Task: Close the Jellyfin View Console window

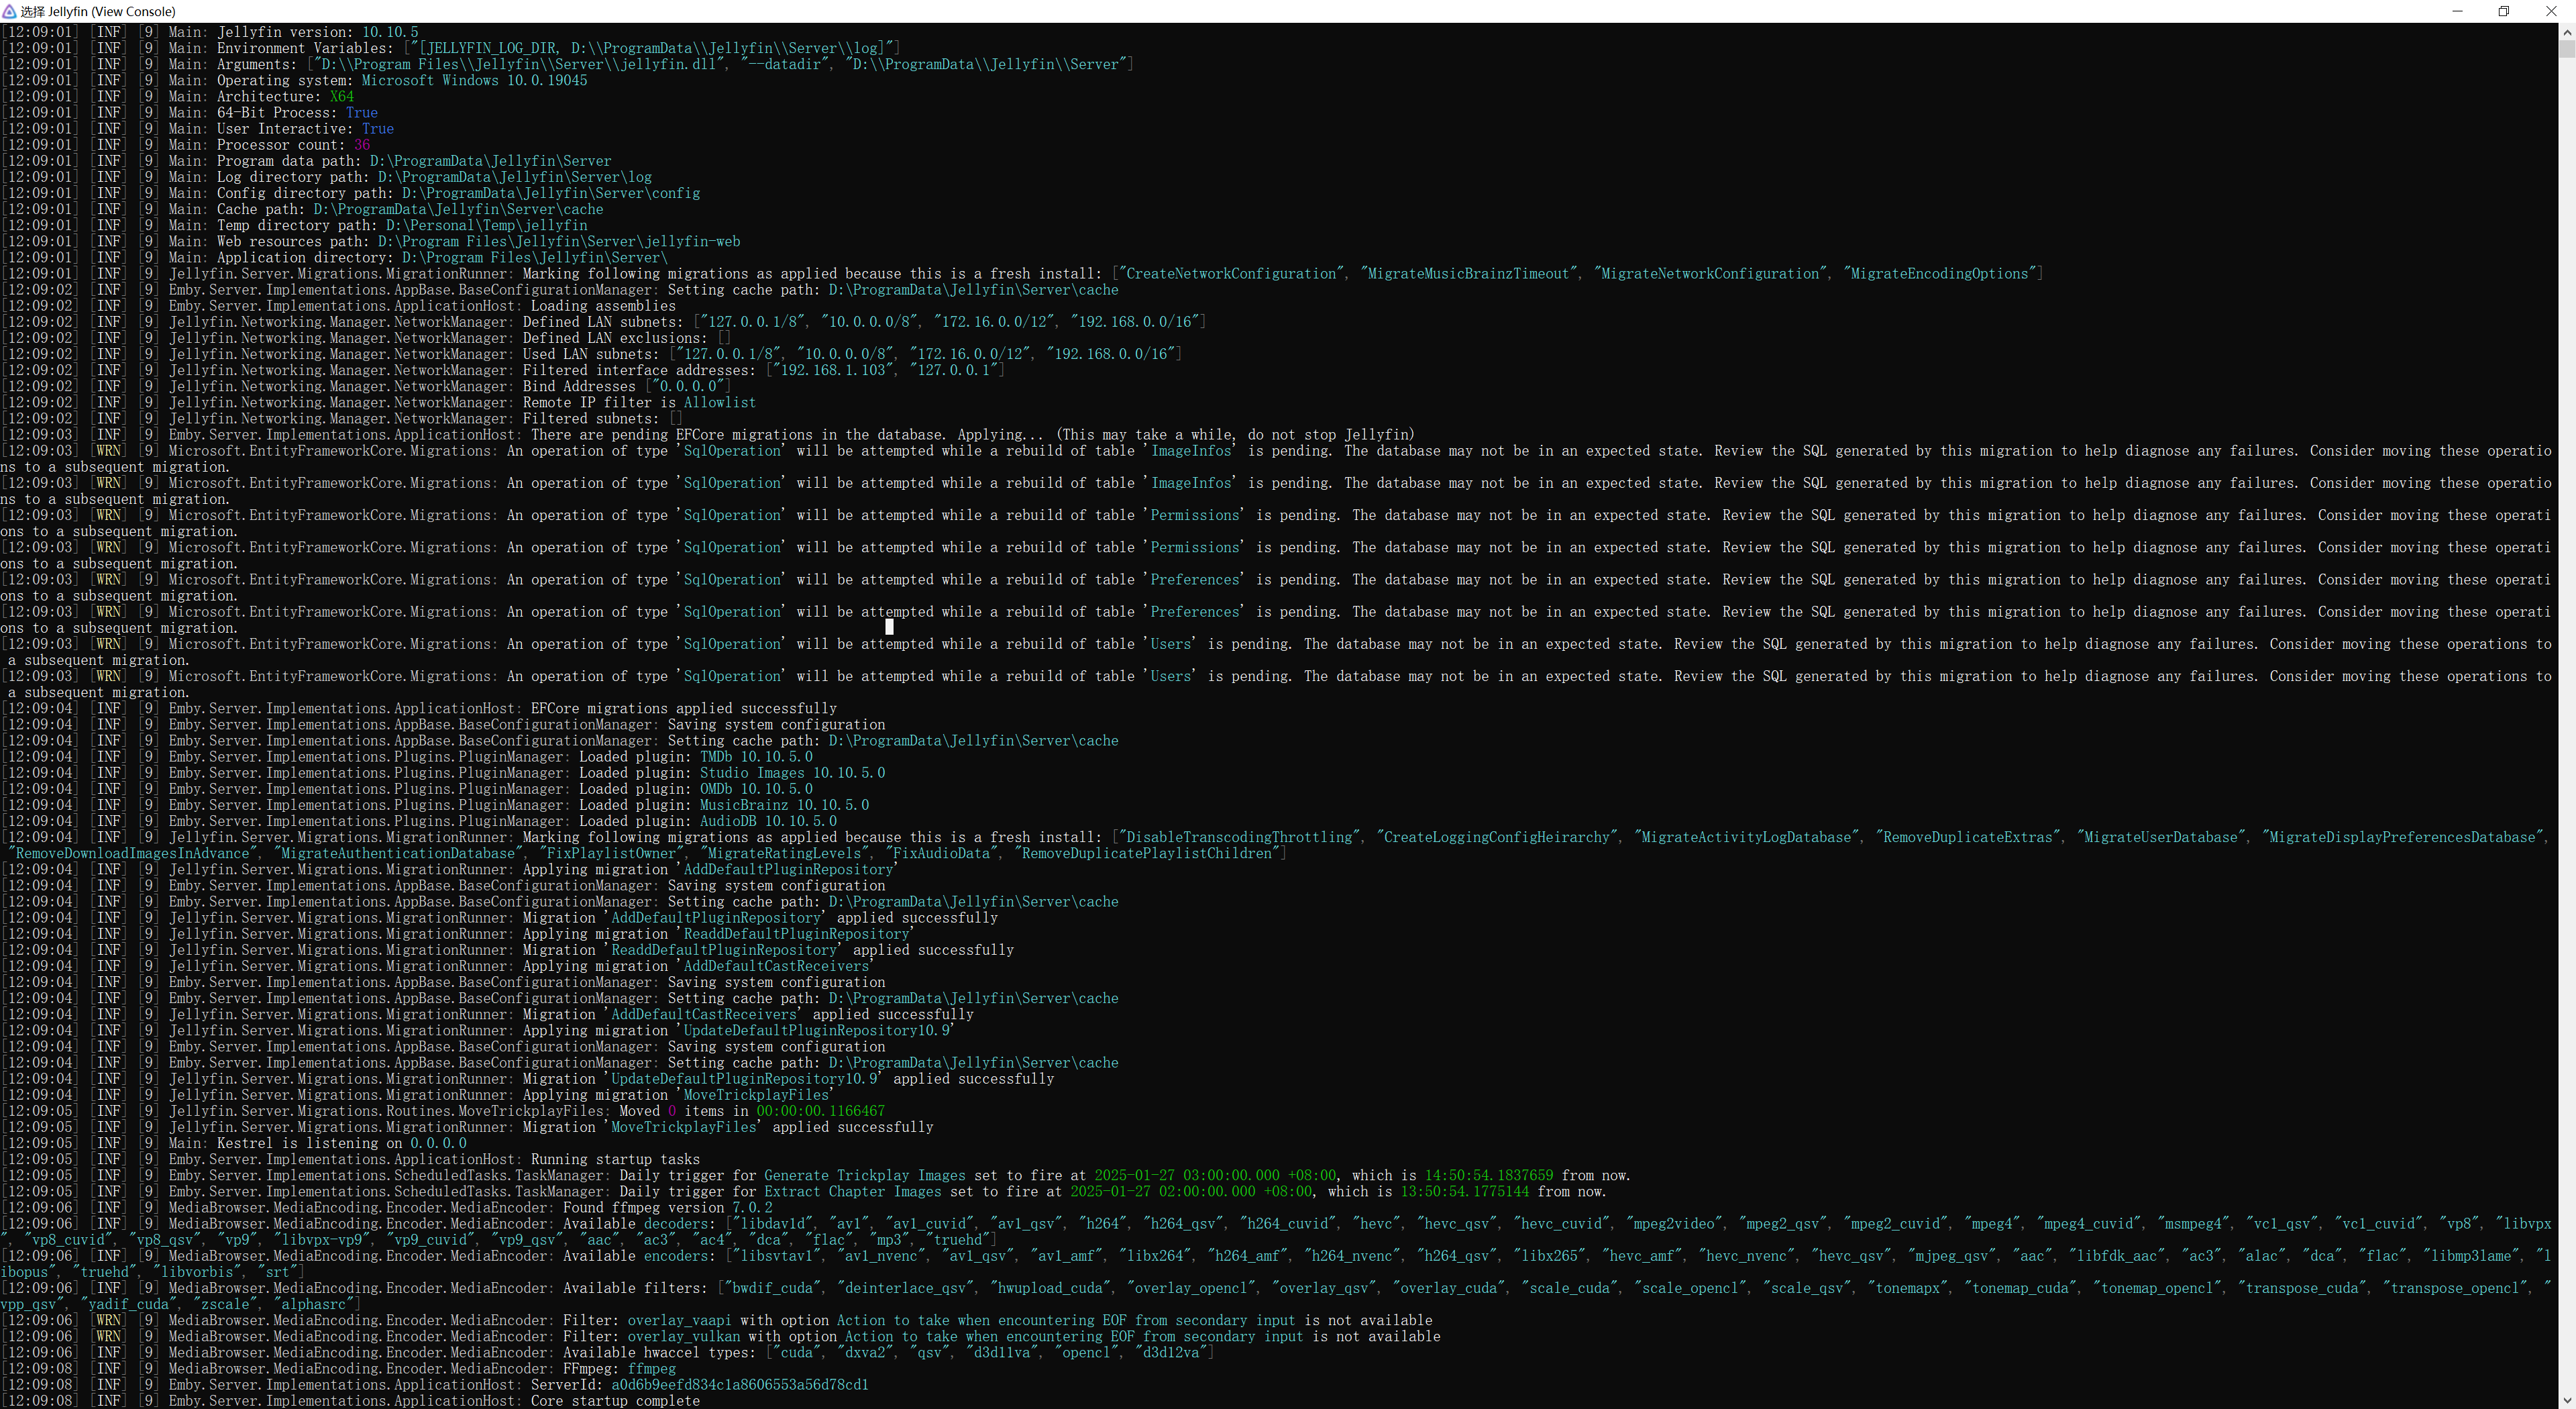Action: click(x=2550, y=11)
